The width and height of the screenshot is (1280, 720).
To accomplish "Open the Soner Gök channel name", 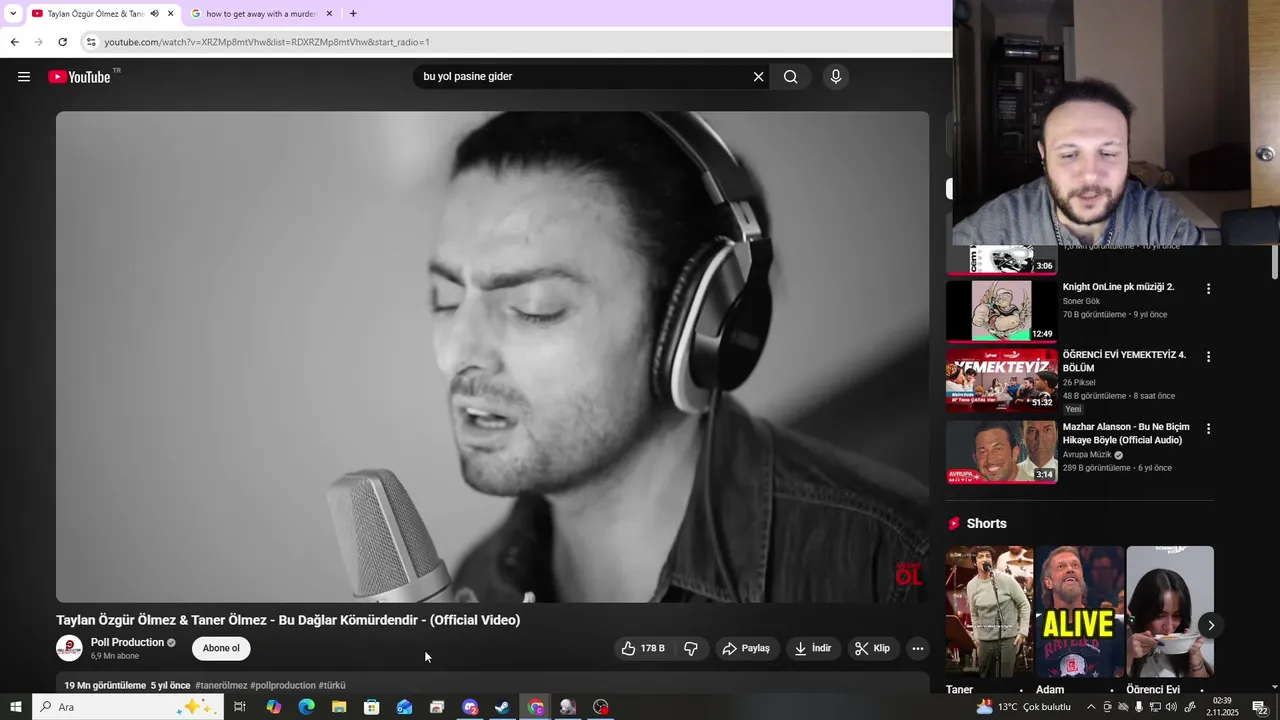I will click(1081, 301).
